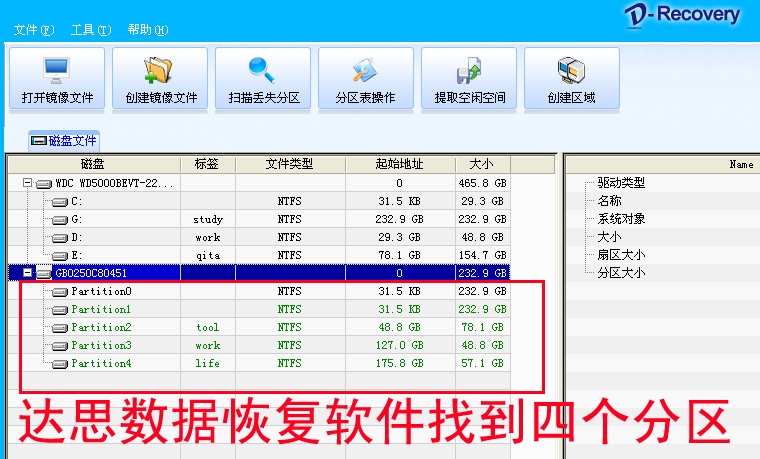Click the drive icon beside Partition2

tap(60, 328)
